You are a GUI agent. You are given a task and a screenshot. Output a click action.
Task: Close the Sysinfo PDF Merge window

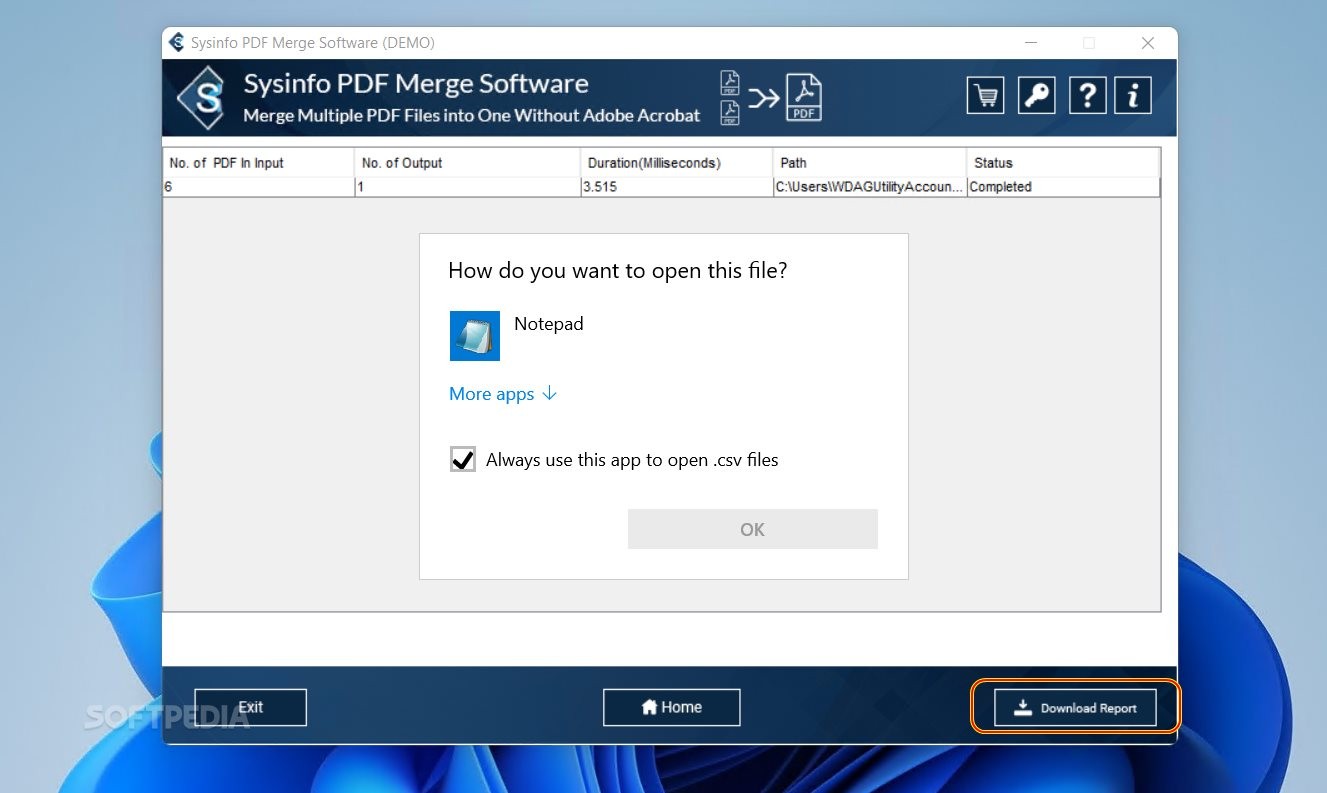pos(1148,43)
